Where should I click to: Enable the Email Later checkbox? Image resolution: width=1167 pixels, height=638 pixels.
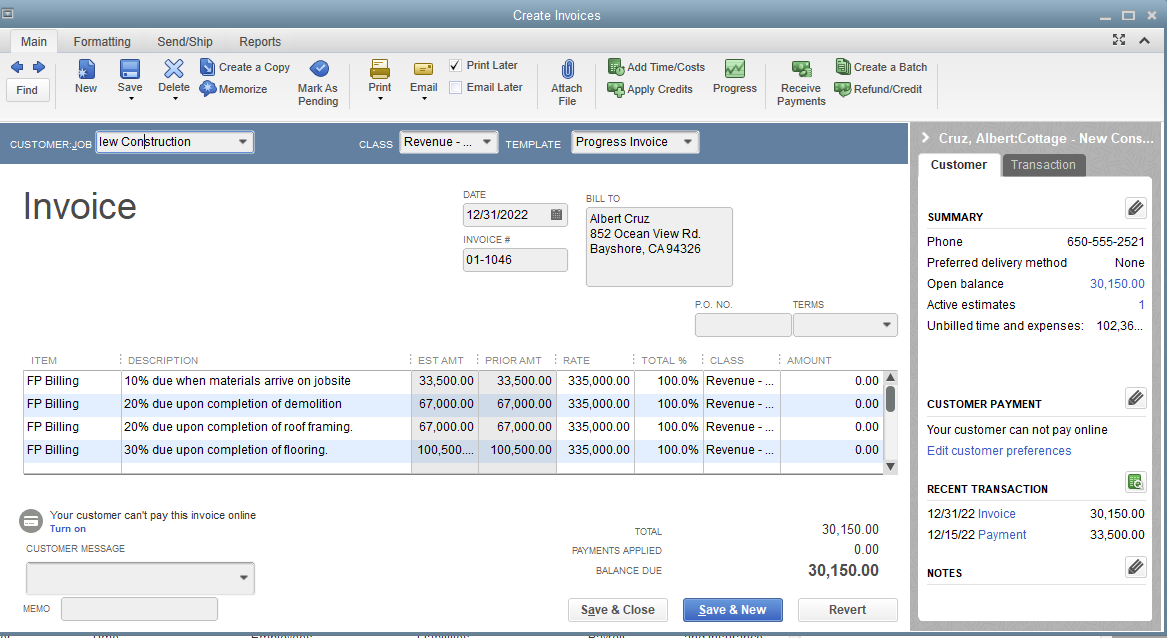tap(455, 86)
